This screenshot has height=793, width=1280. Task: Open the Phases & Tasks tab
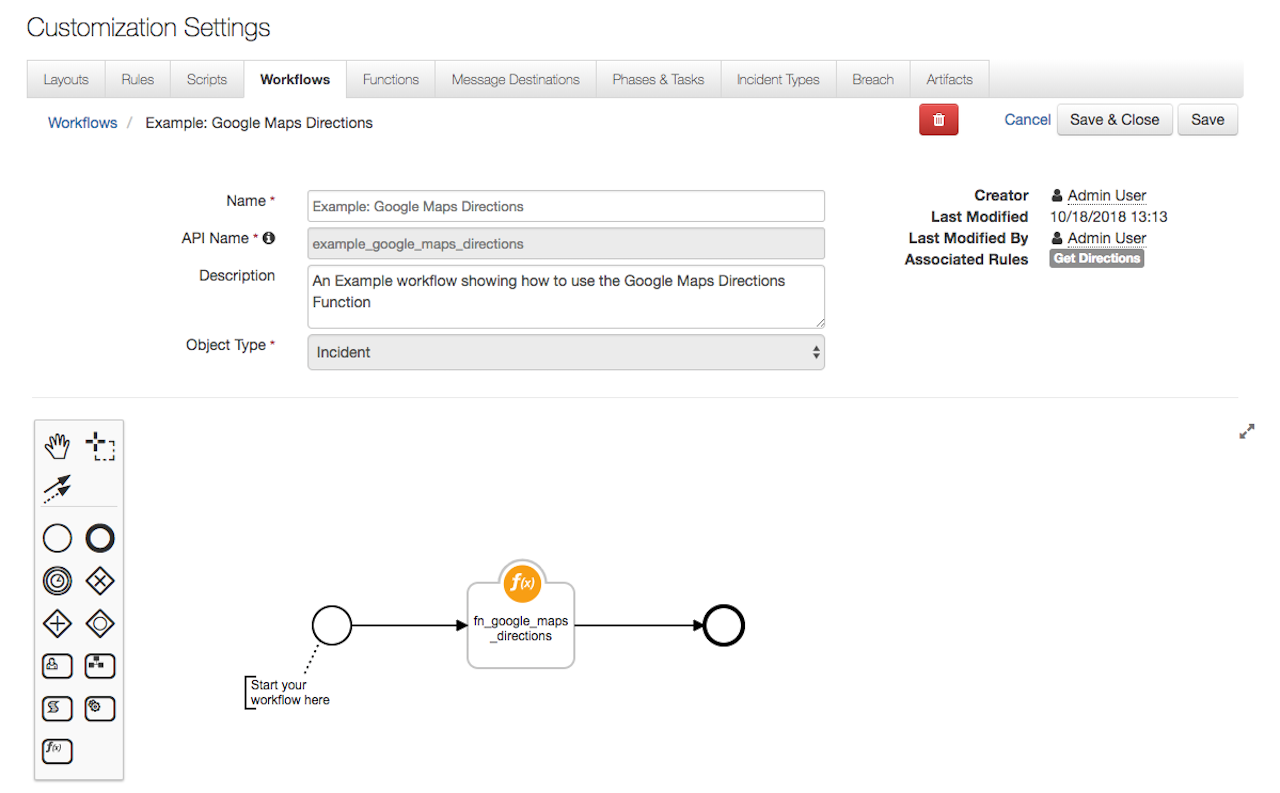658,79
